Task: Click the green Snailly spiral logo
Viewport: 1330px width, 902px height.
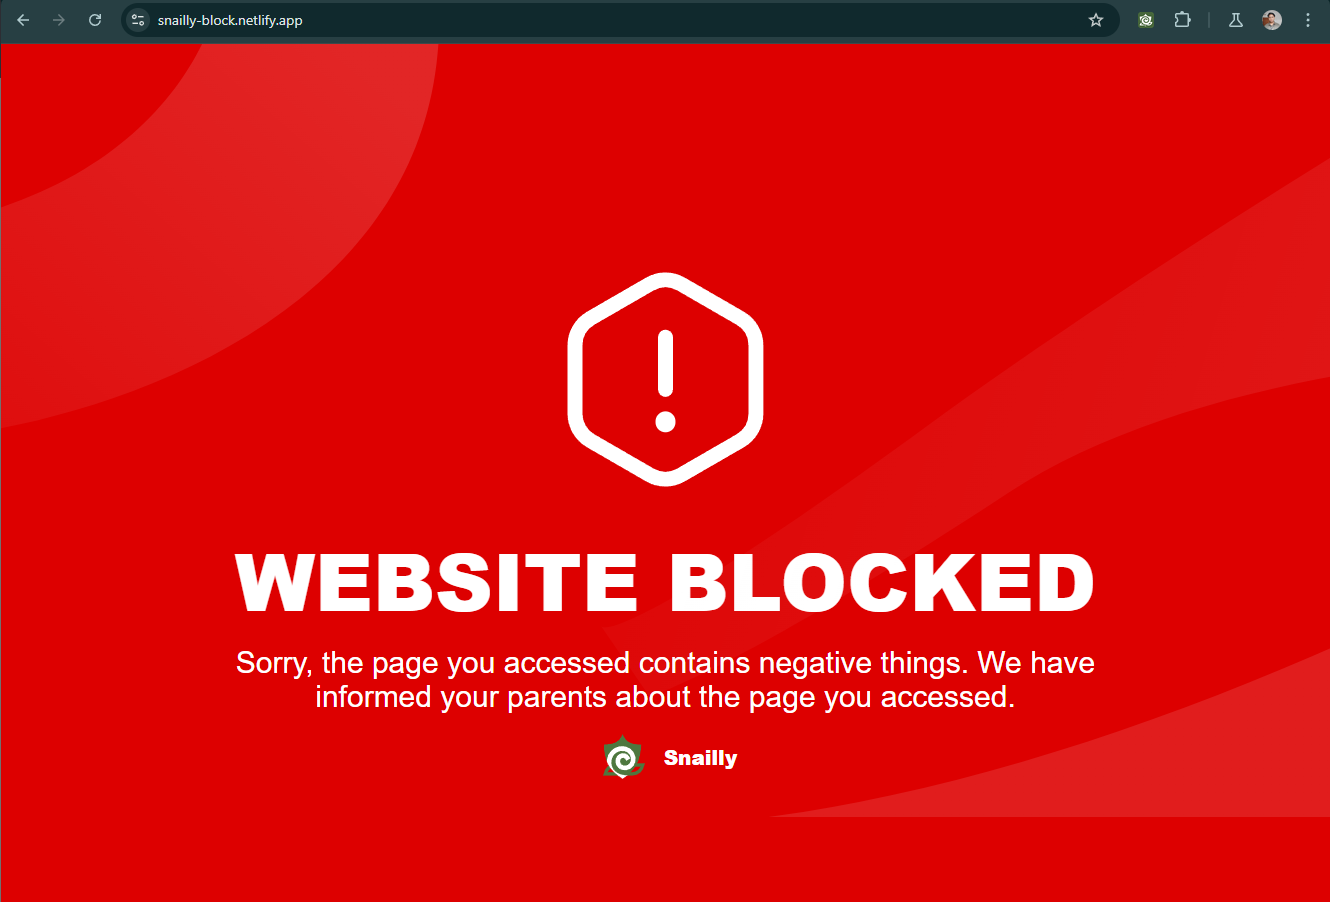Action: coord(623,757)
